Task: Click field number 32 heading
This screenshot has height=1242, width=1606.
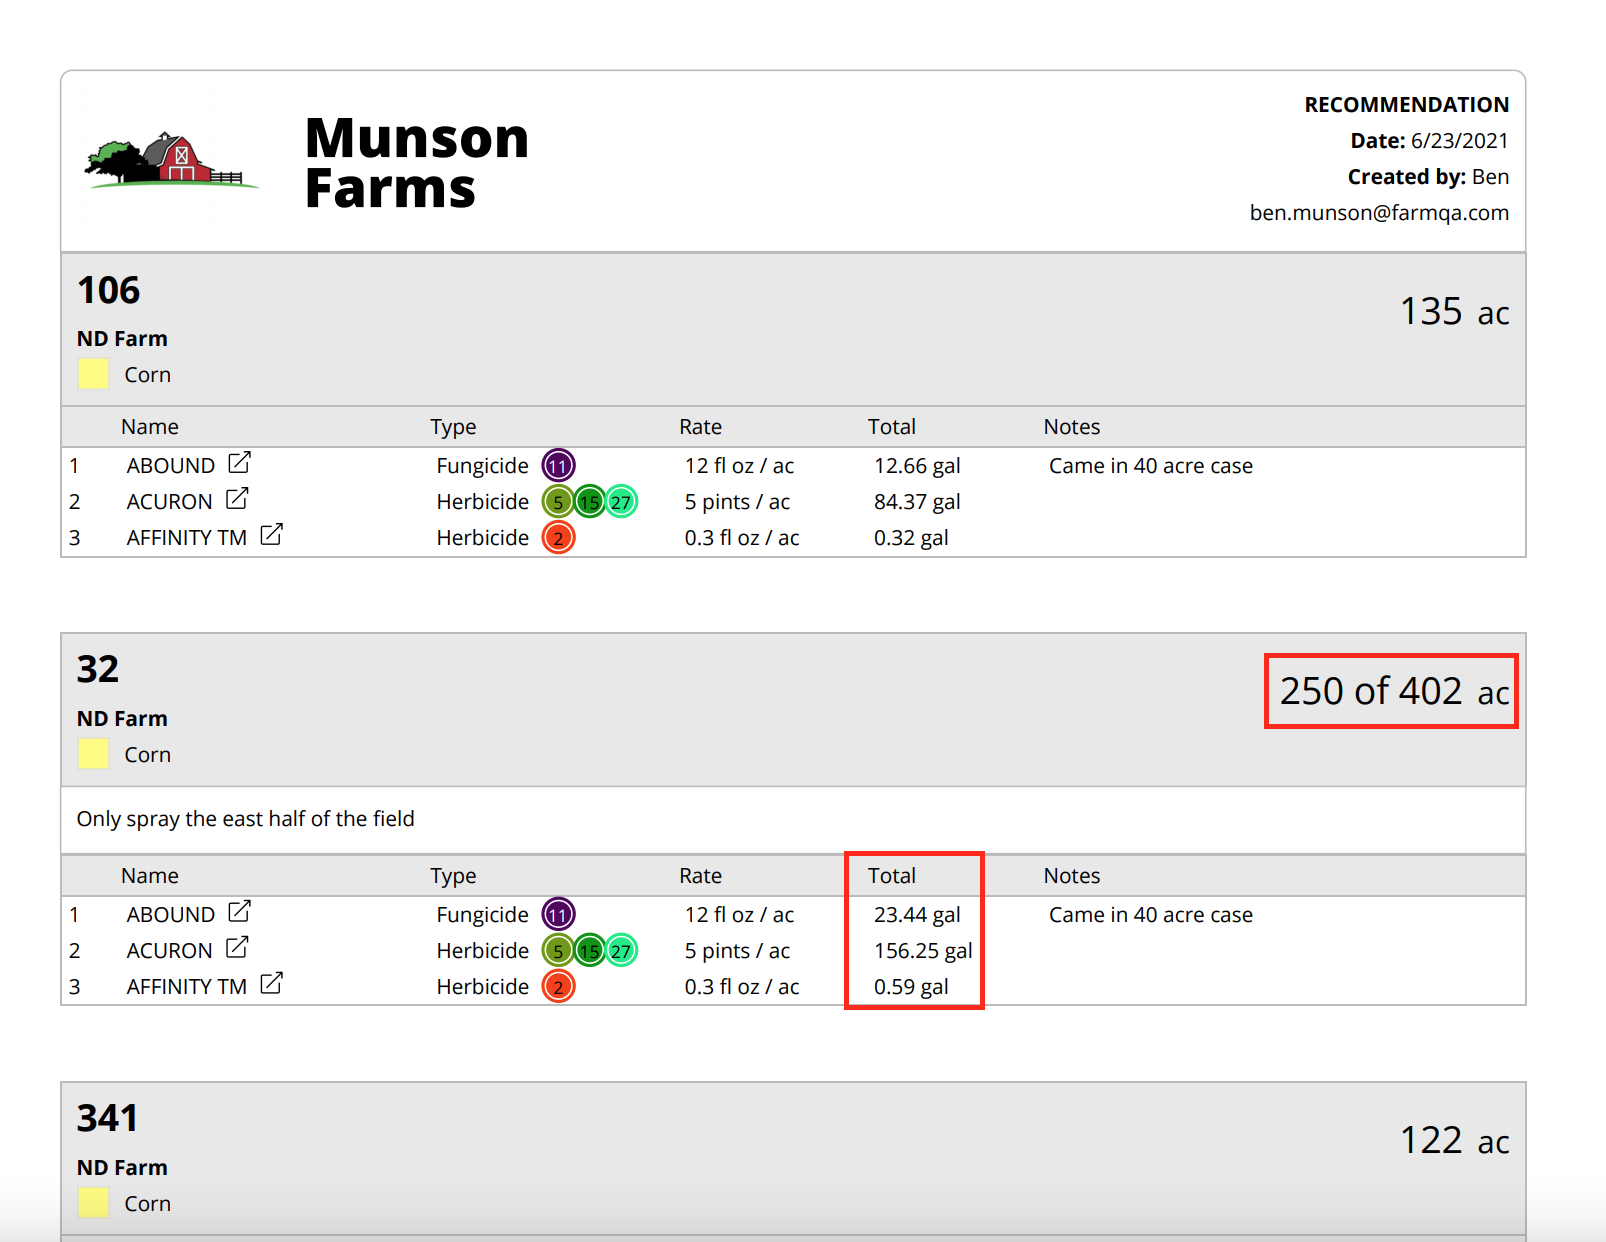Action: [98, 669]
